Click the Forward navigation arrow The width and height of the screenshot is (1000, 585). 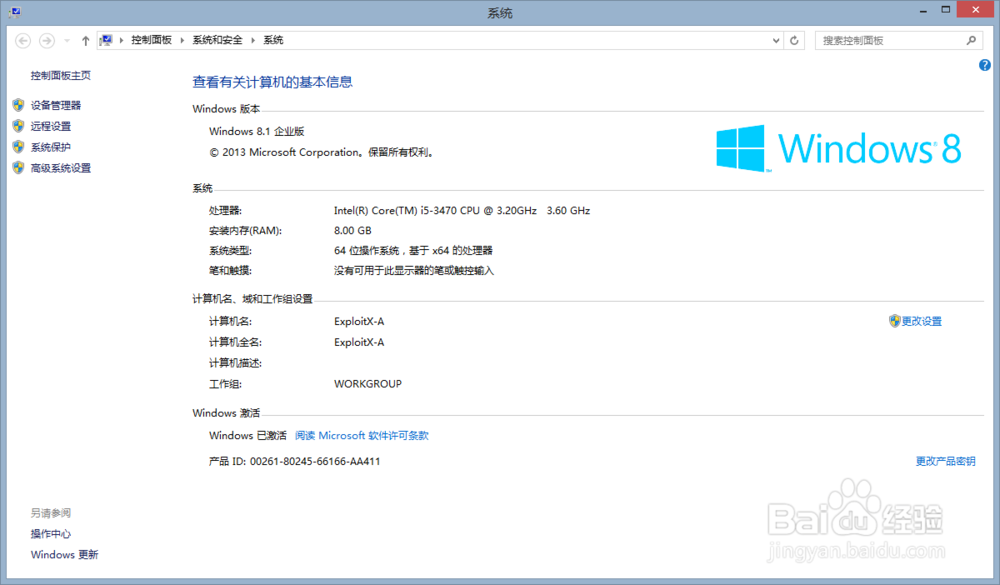[47, 41]
